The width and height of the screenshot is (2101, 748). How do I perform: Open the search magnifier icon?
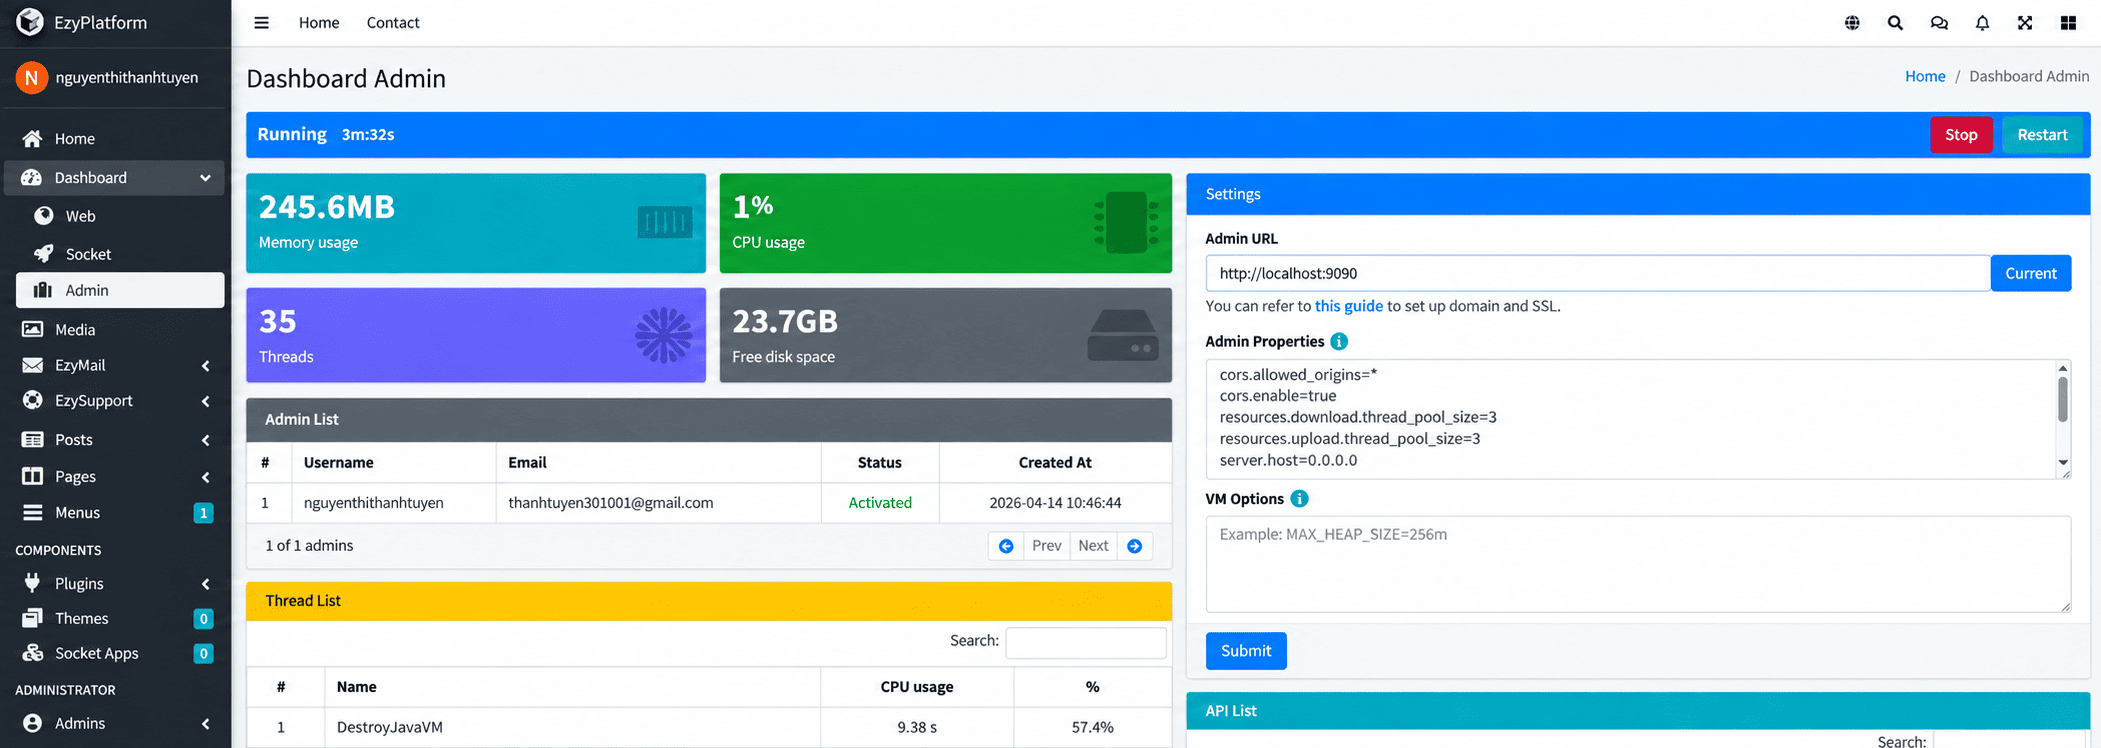coord(1895,23)
